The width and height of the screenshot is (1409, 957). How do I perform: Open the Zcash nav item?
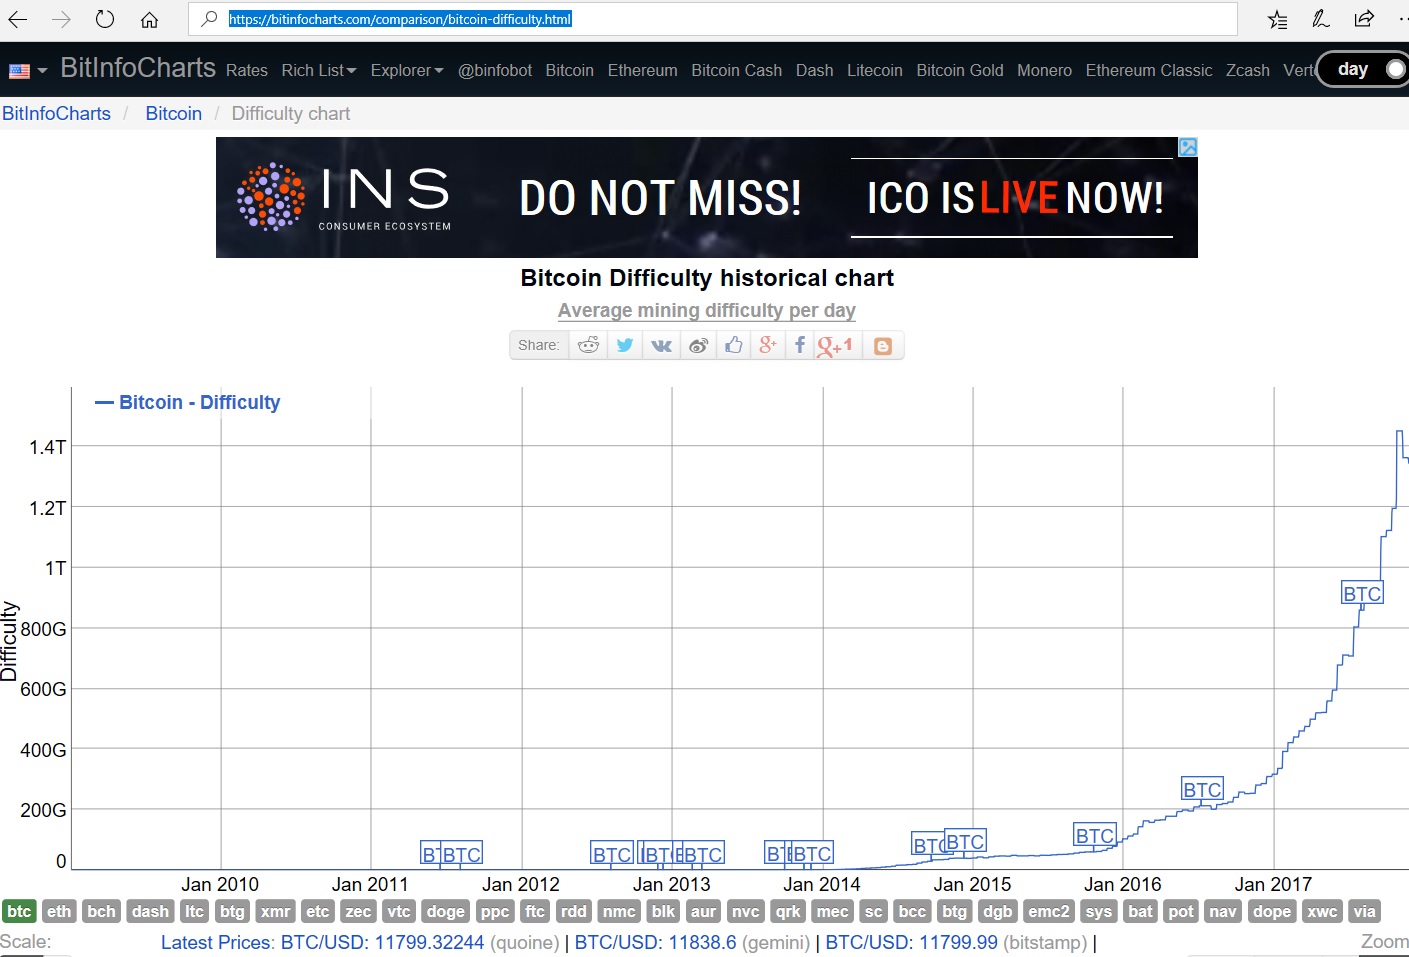coord(1248,70)
